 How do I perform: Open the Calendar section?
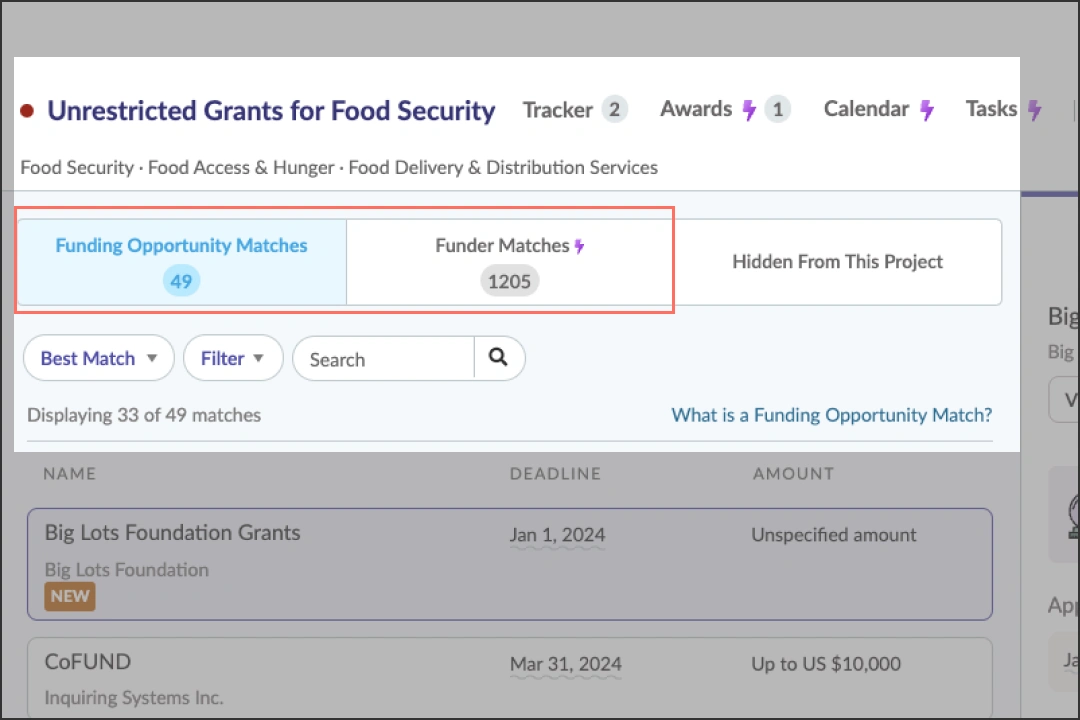point(868,109)
